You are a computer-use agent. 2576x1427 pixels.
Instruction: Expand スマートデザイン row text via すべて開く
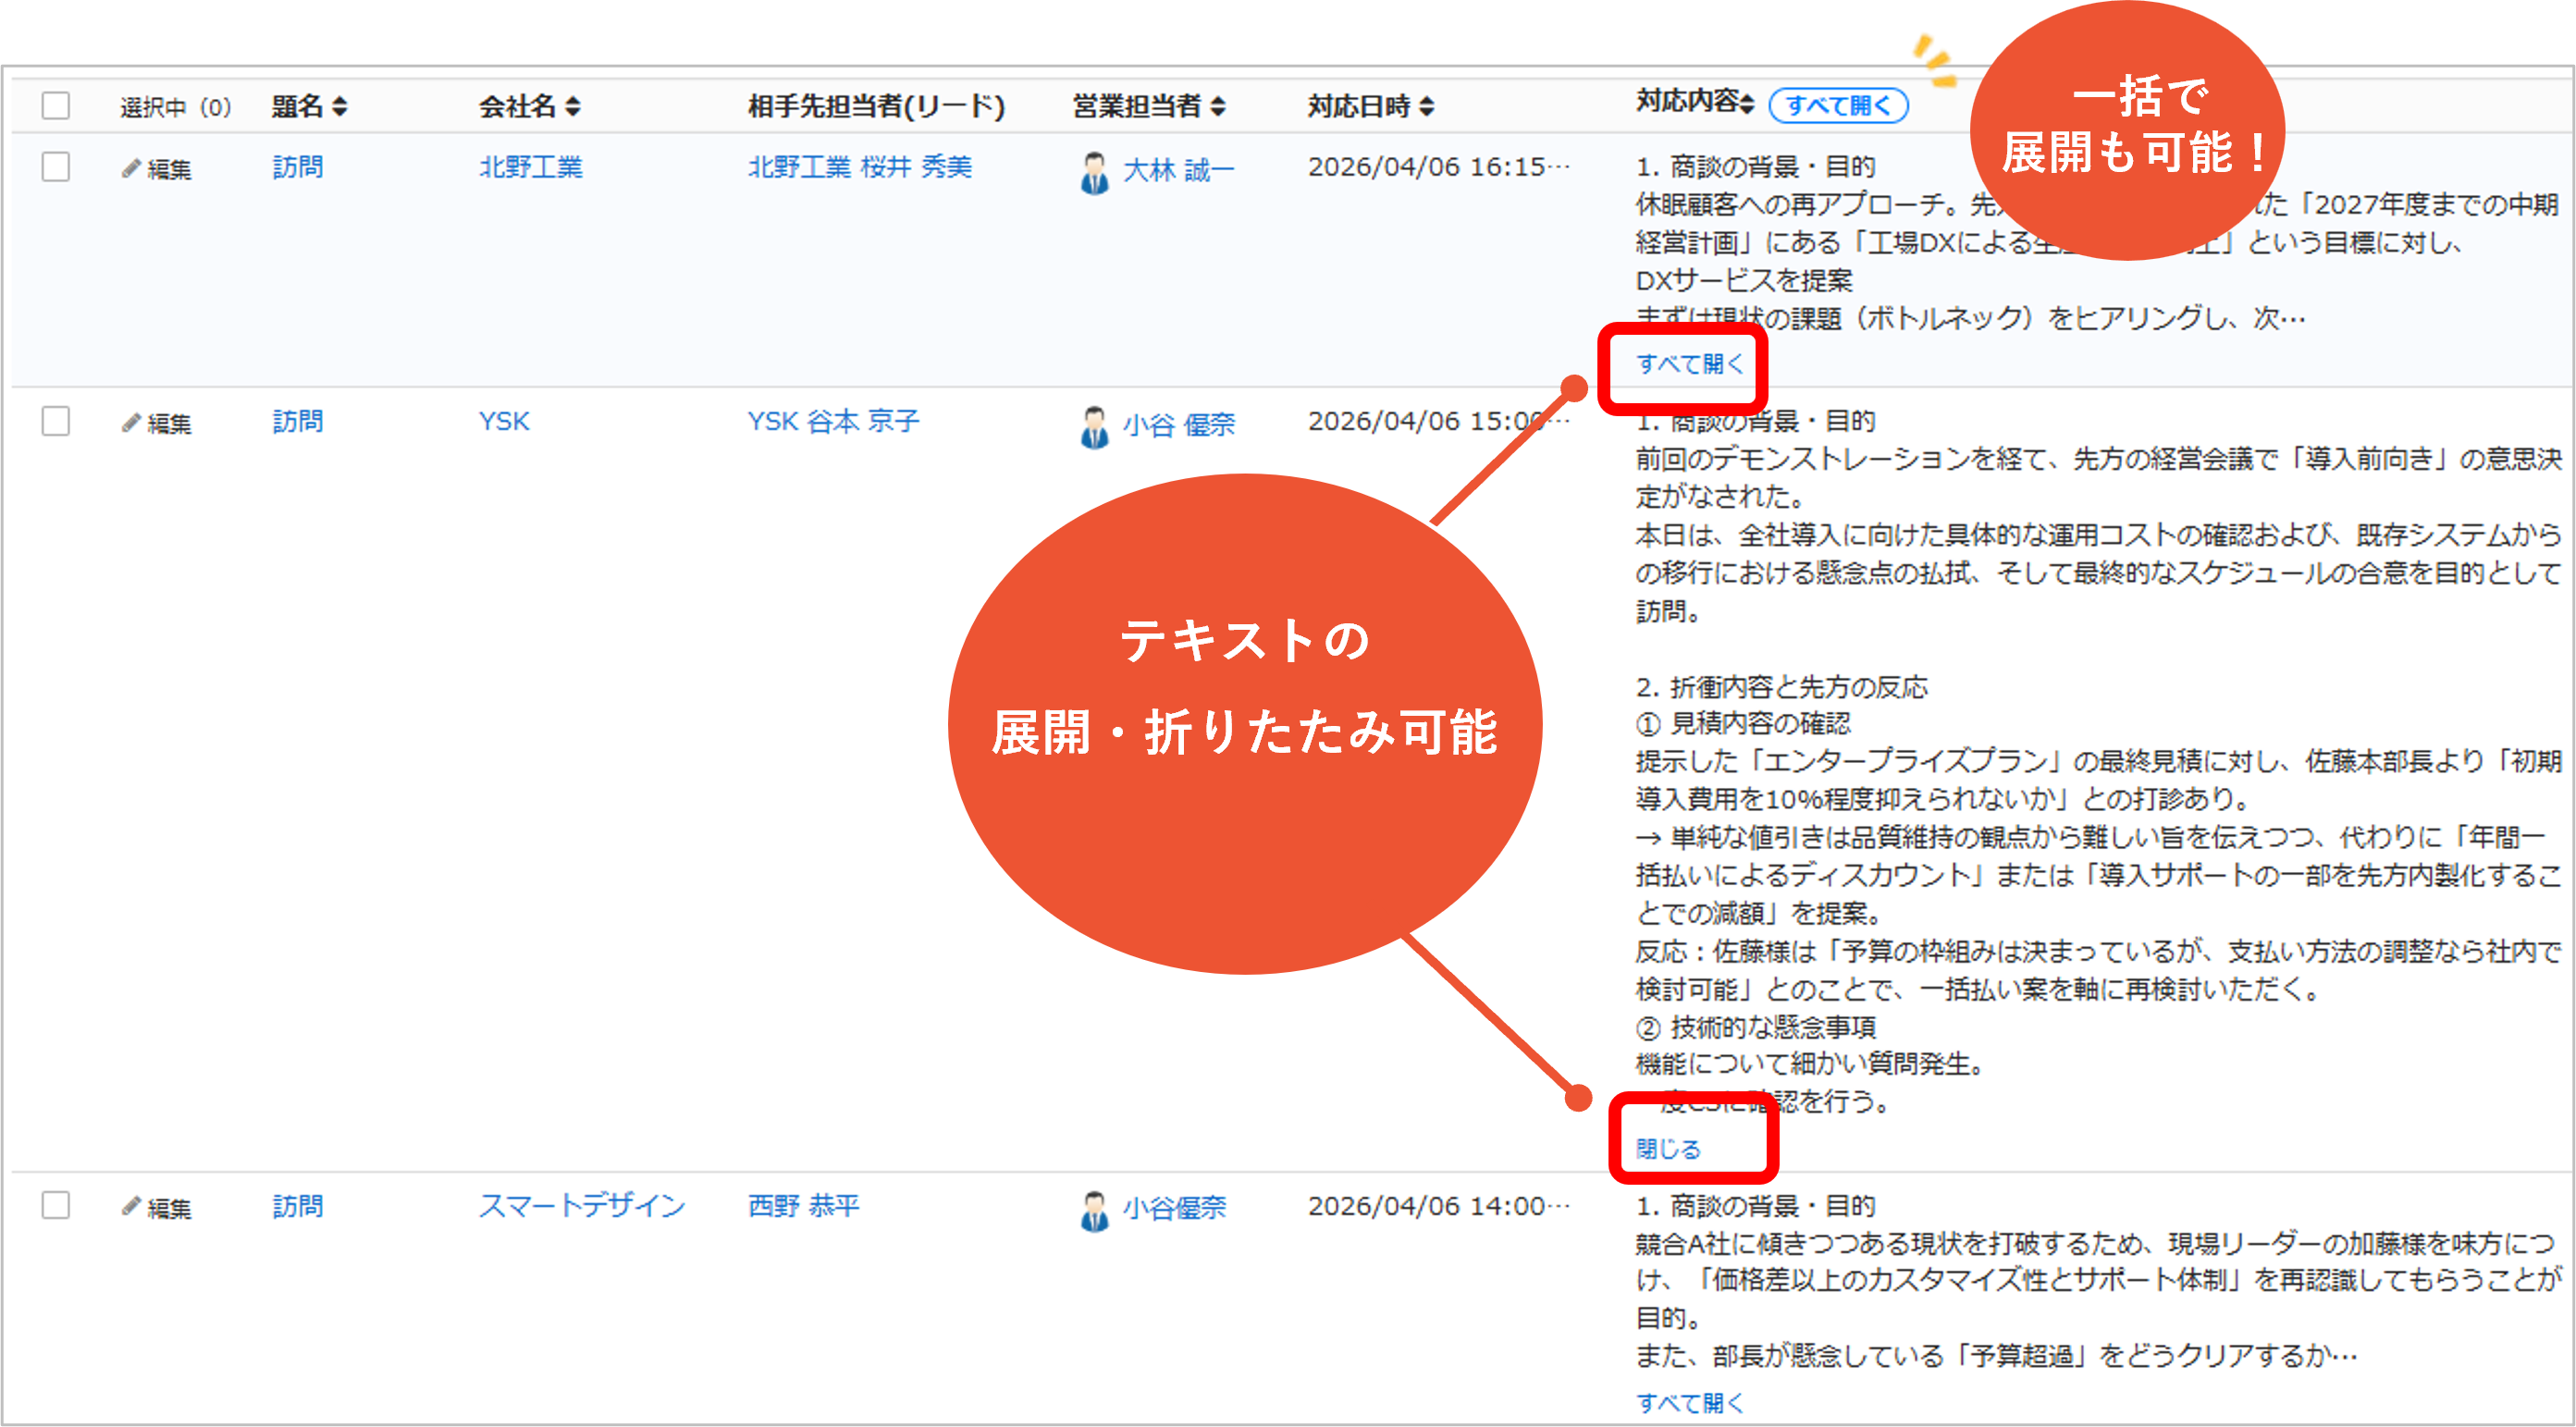click(x=1688, y=1402)
